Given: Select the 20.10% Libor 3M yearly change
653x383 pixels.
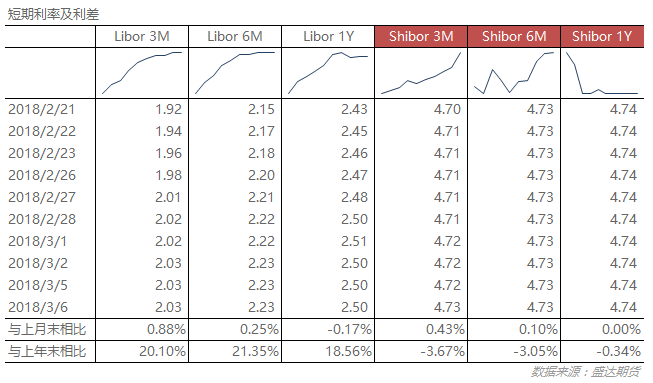Looking at the screenshot, I should click(x=162, y=352).
